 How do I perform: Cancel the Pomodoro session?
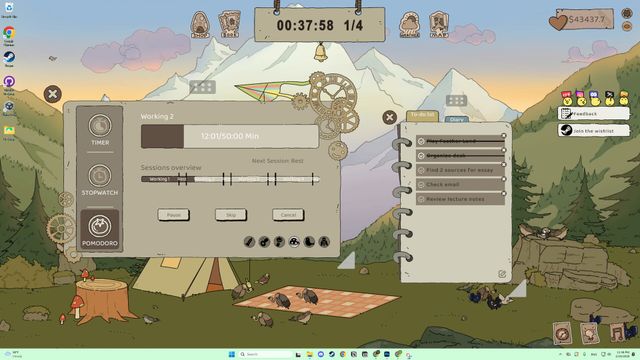(288, 215)
